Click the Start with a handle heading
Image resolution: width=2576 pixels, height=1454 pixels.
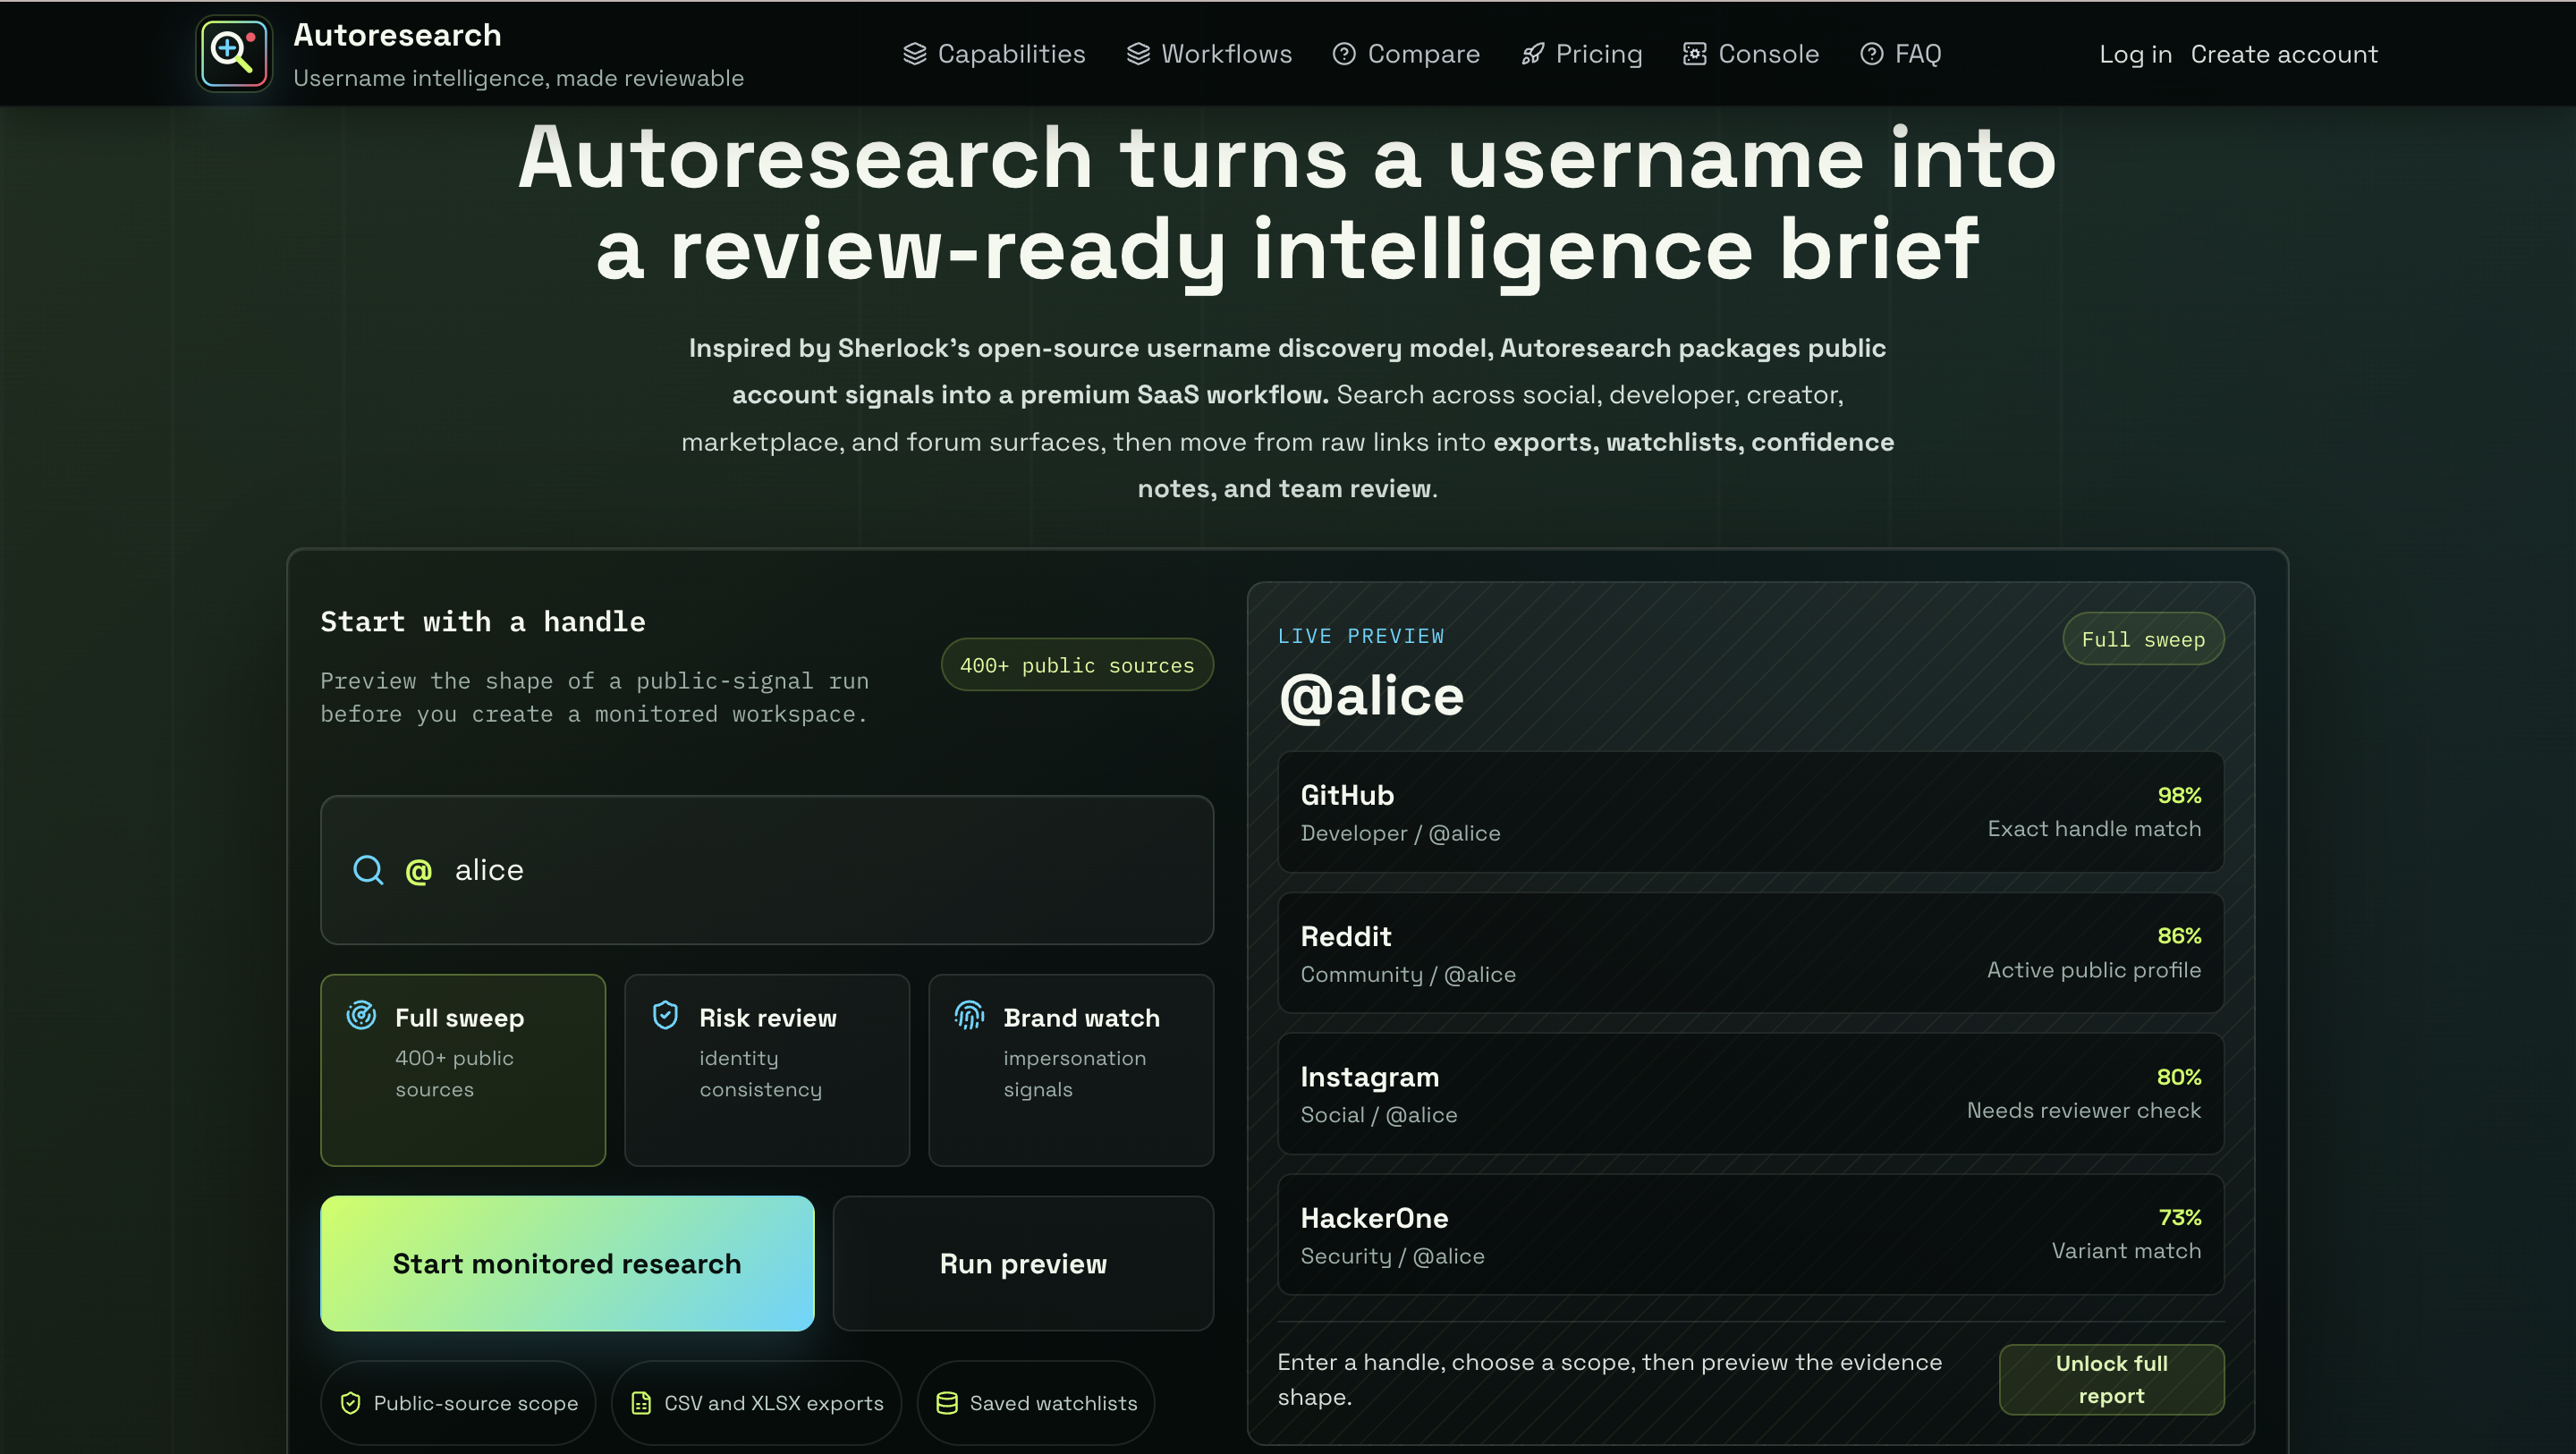coord(483,622)
